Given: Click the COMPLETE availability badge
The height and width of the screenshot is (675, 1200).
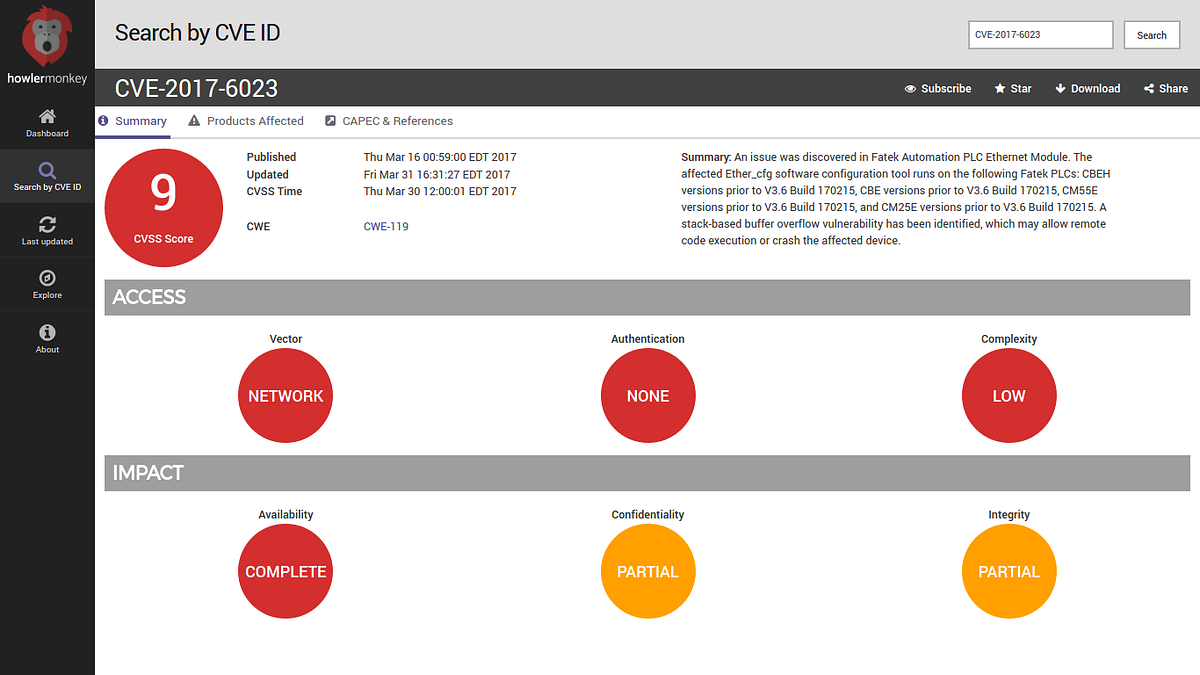Looking at the screenshot, I should 286,572.
